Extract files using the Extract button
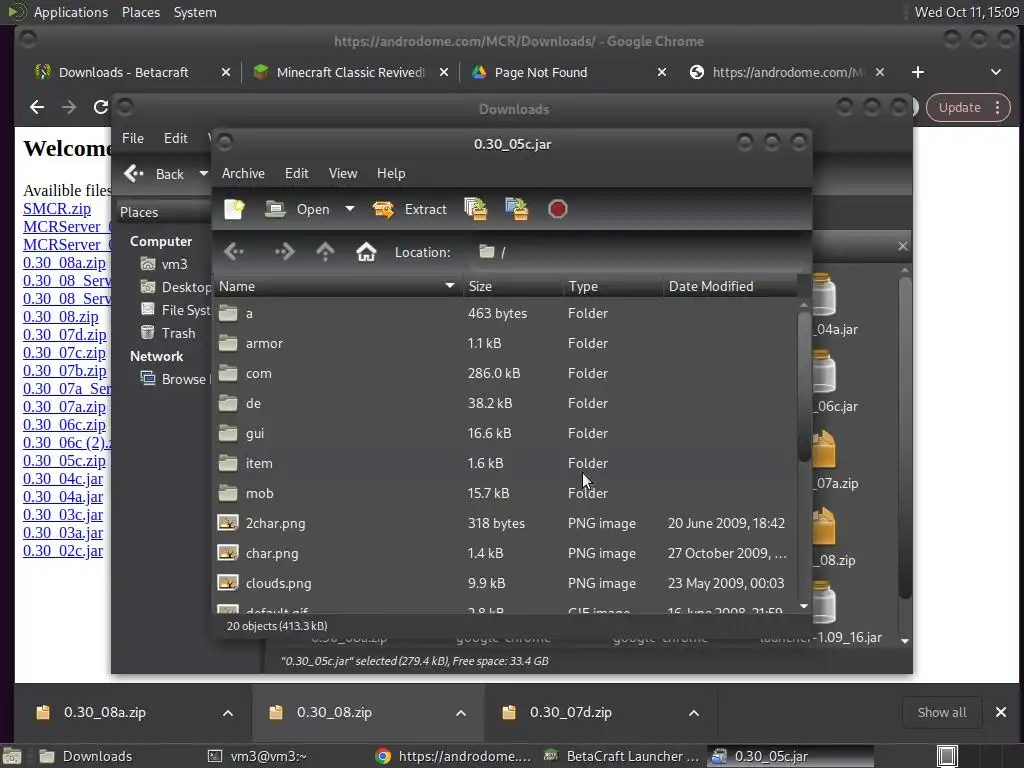 tap(410, 209)
